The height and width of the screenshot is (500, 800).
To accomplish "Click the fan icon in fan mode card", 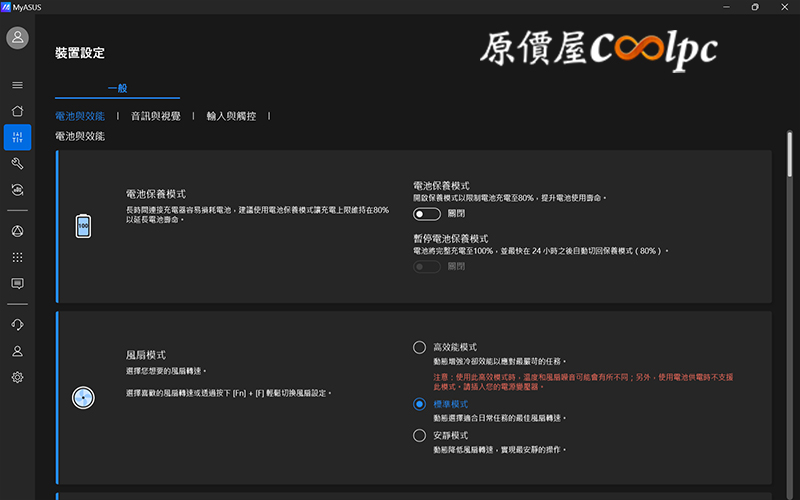I will coord(83,398).
